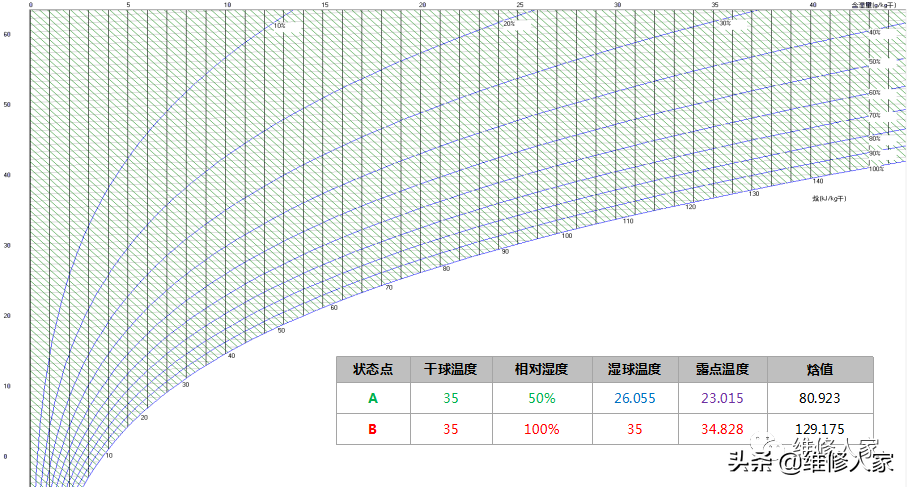
Task: Click the 23.015 dew point value
Action: click(x=723, y=398)
